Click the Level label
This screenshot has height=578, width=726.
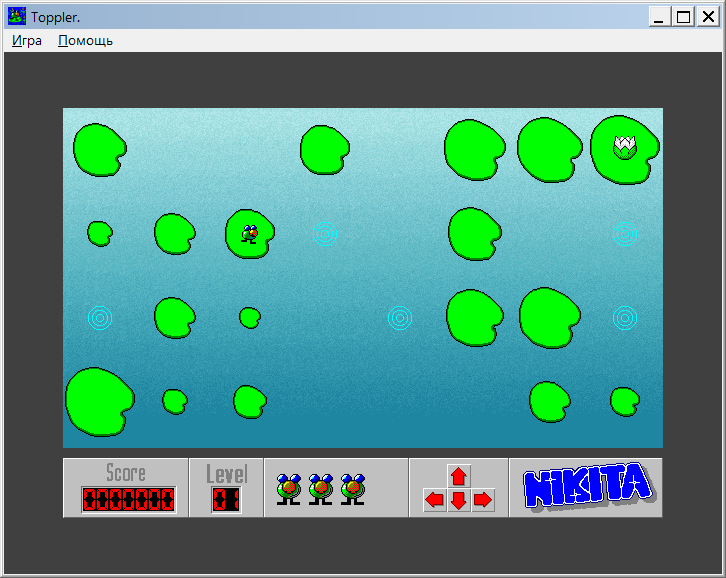click(x=226, y=474)
